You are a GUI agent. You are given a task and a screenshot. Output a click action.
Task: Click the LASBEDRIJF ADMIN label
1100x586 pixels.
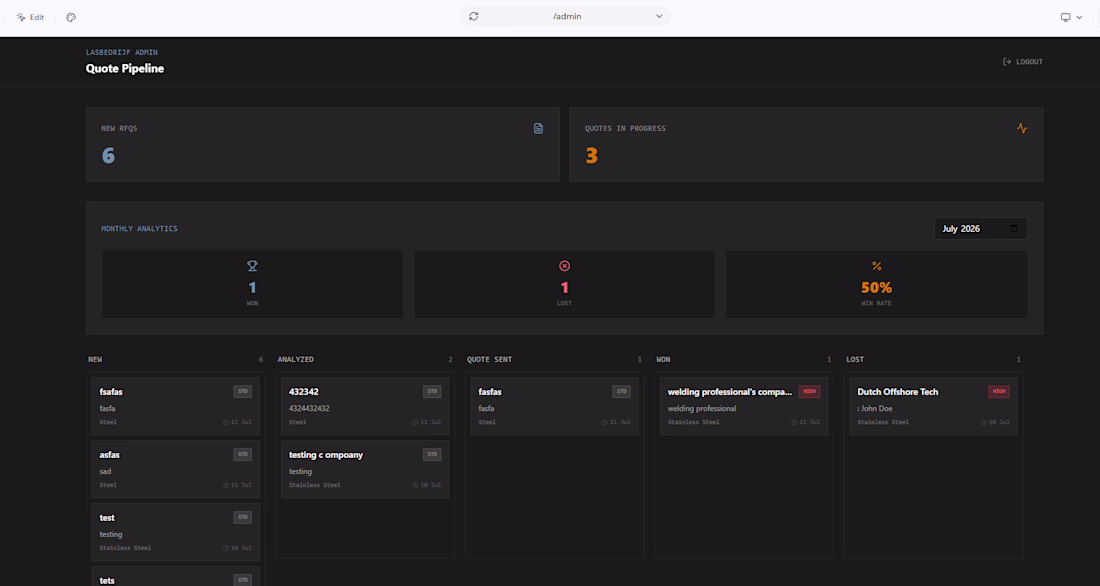121,53
